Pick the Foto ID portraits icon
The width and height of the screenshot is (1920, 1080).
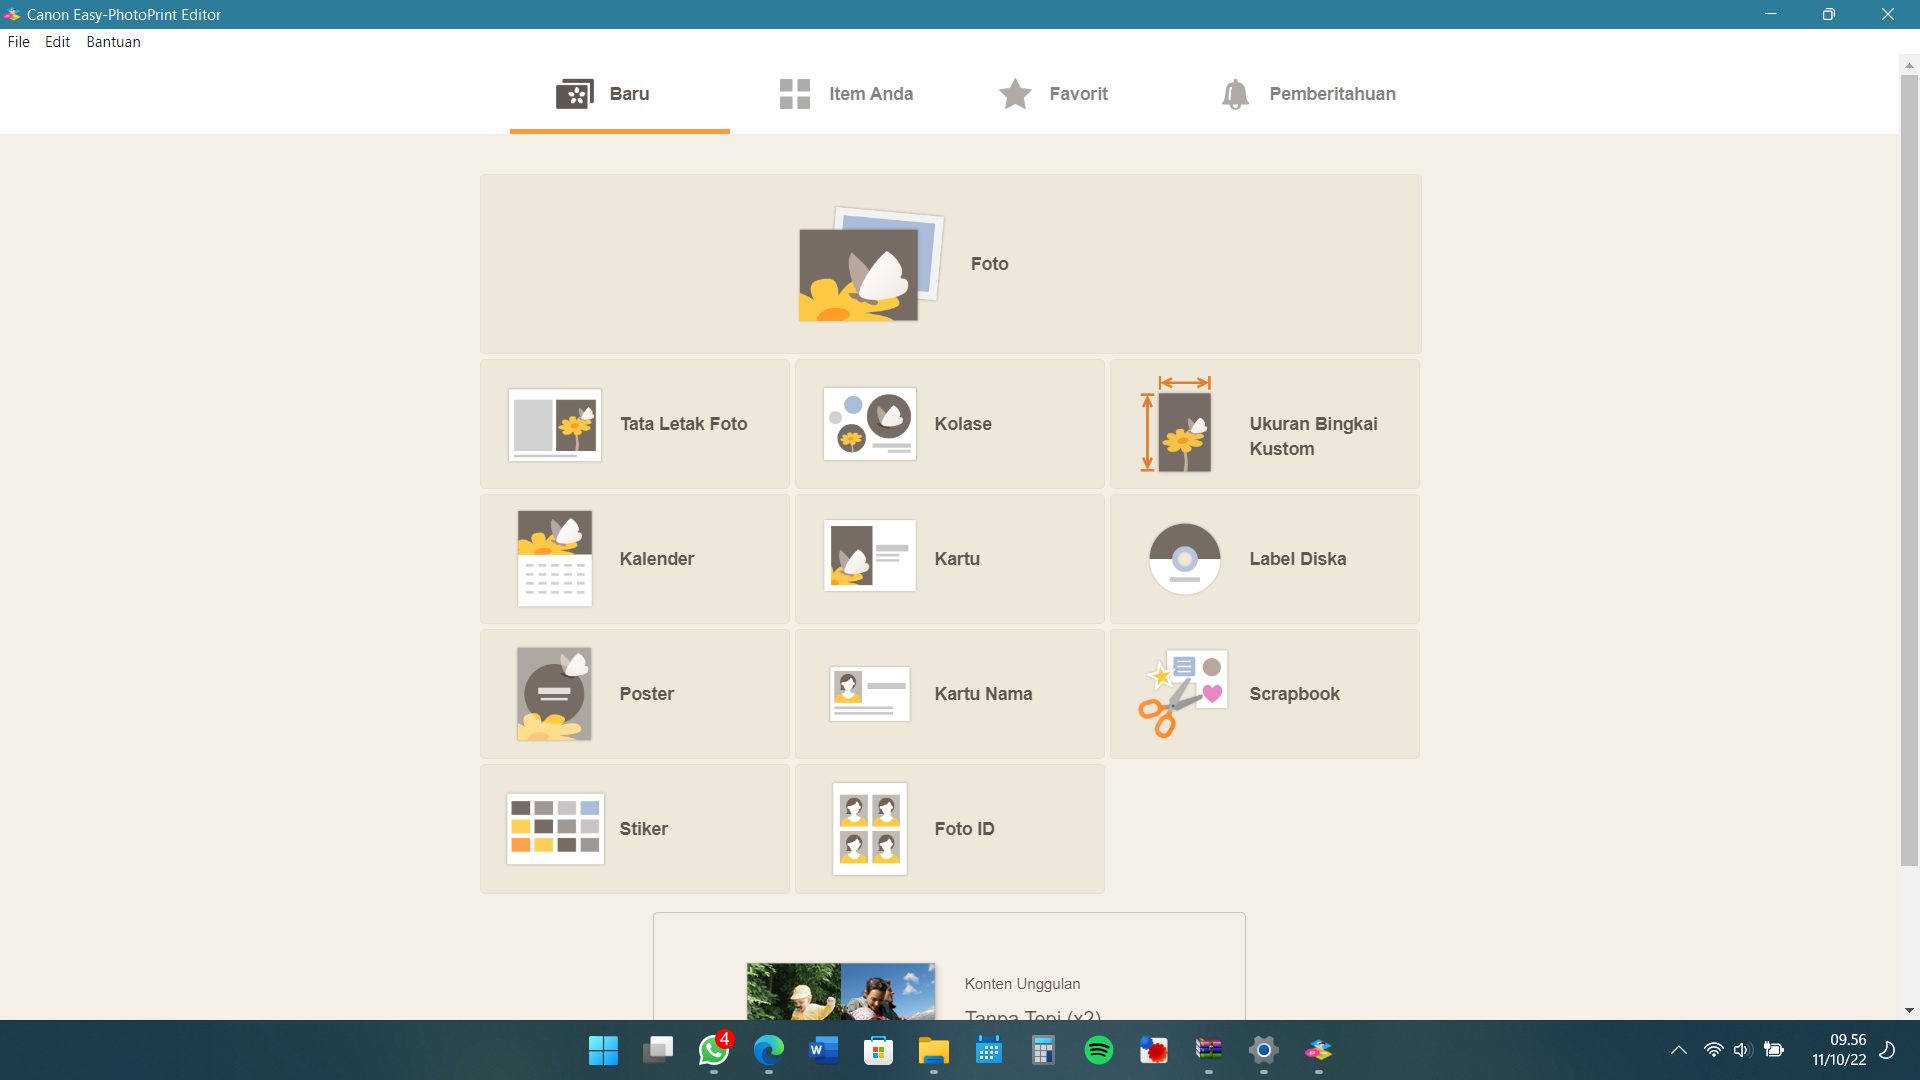(869, 829)
